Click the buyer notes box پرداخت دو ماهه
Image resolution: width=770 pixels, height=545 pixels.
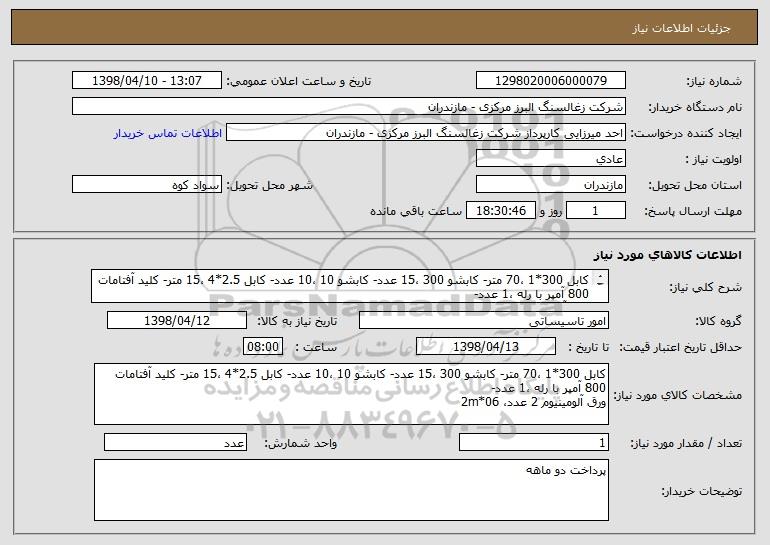tap(351, 490)
